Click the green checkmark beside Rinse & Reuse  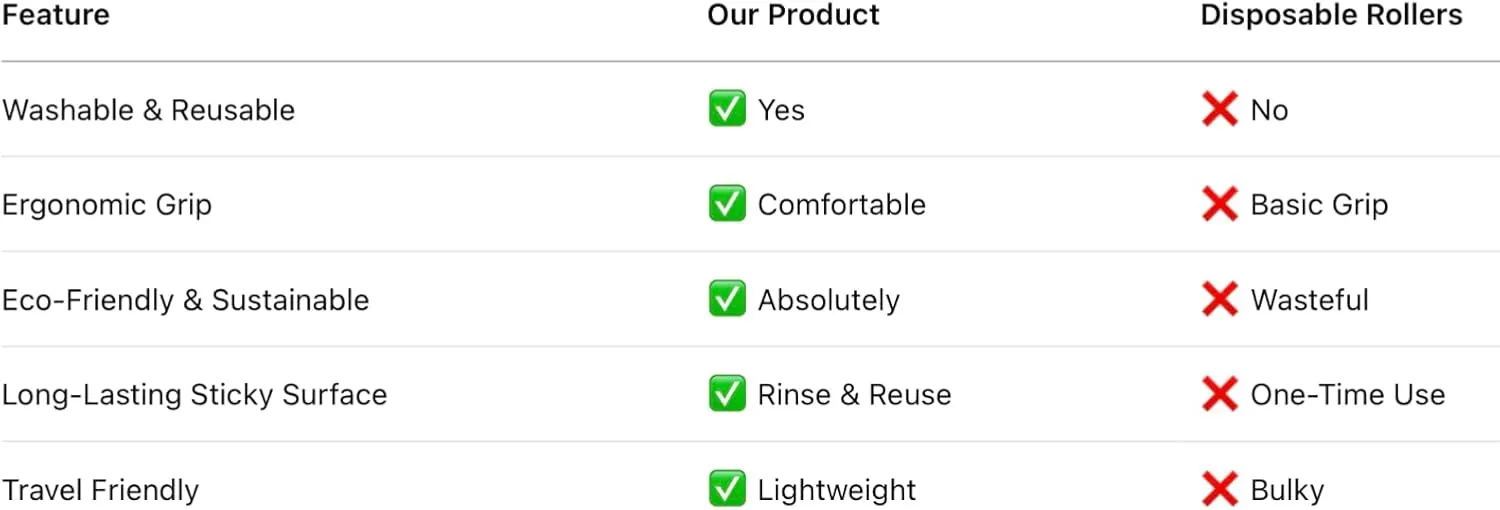pyautogui.click(x=727, y=394)
